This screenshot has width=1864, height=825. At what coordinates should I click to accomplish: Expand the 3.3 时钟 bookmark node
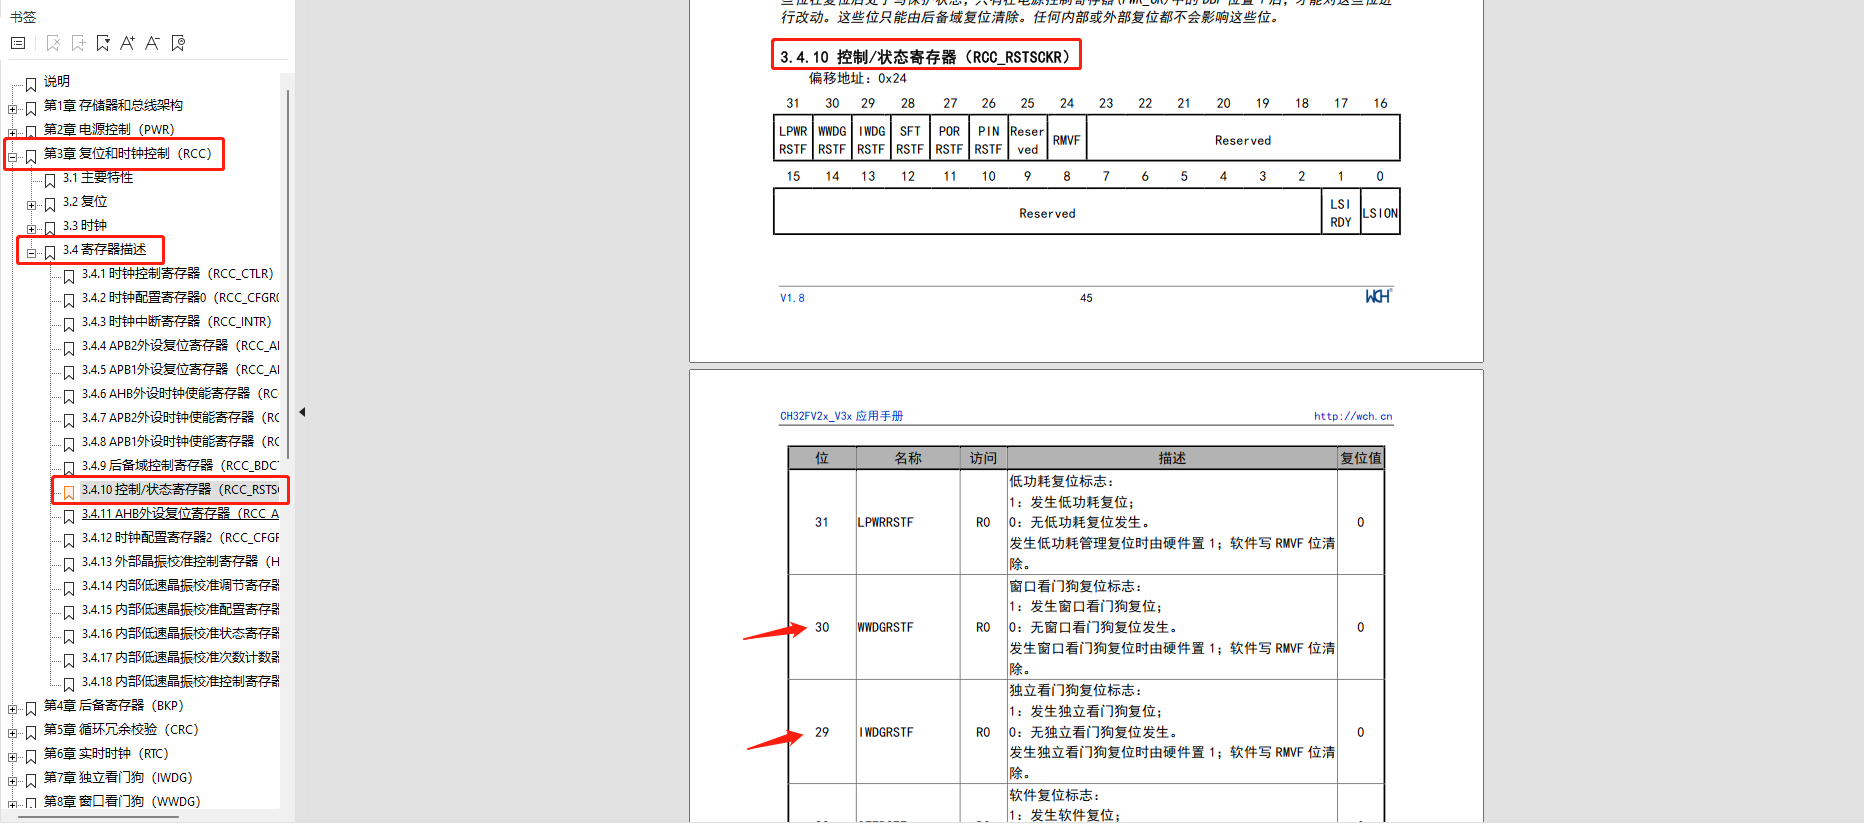tap(31, 229)
